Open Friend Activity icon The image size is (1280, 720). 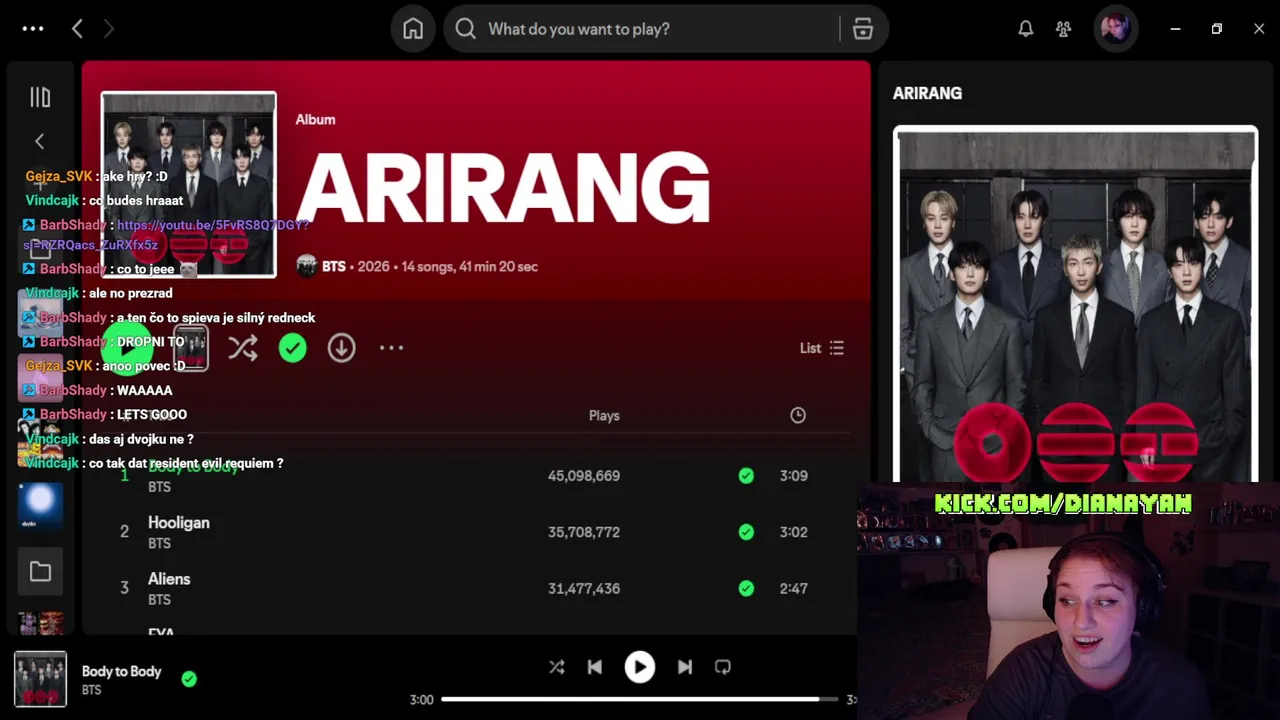click(x=1063, y=29)
